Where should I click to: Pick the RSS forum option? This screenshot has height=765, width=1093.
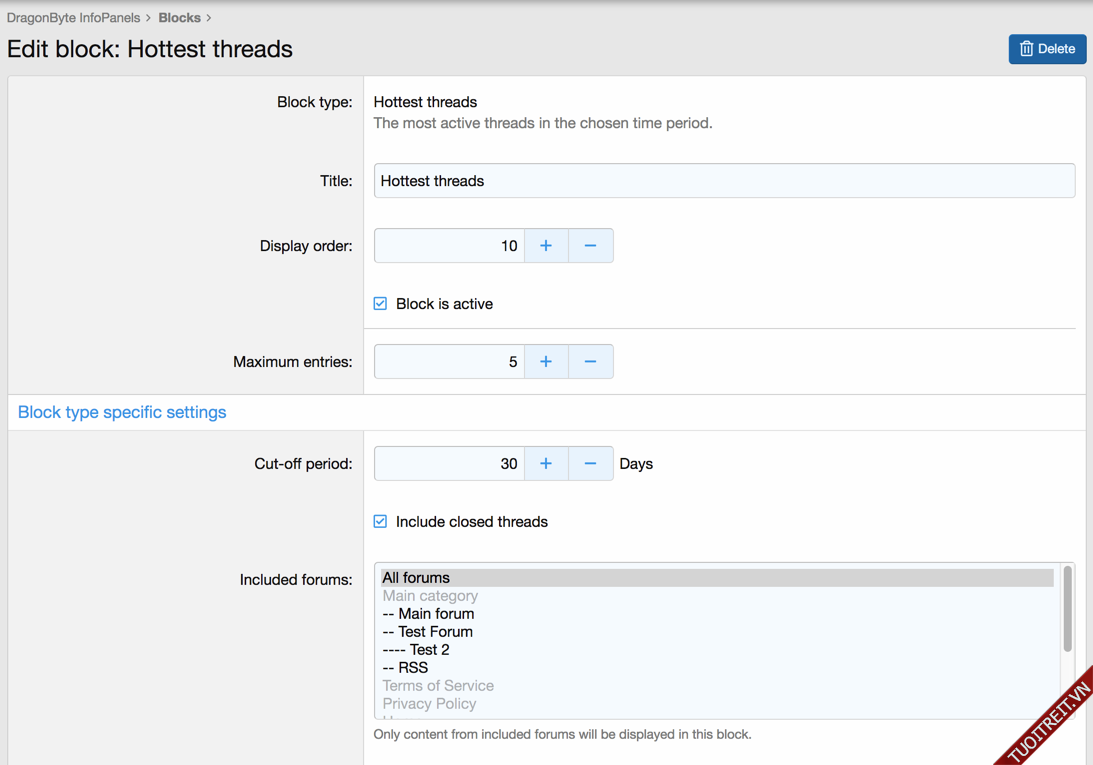coord(405,668)
